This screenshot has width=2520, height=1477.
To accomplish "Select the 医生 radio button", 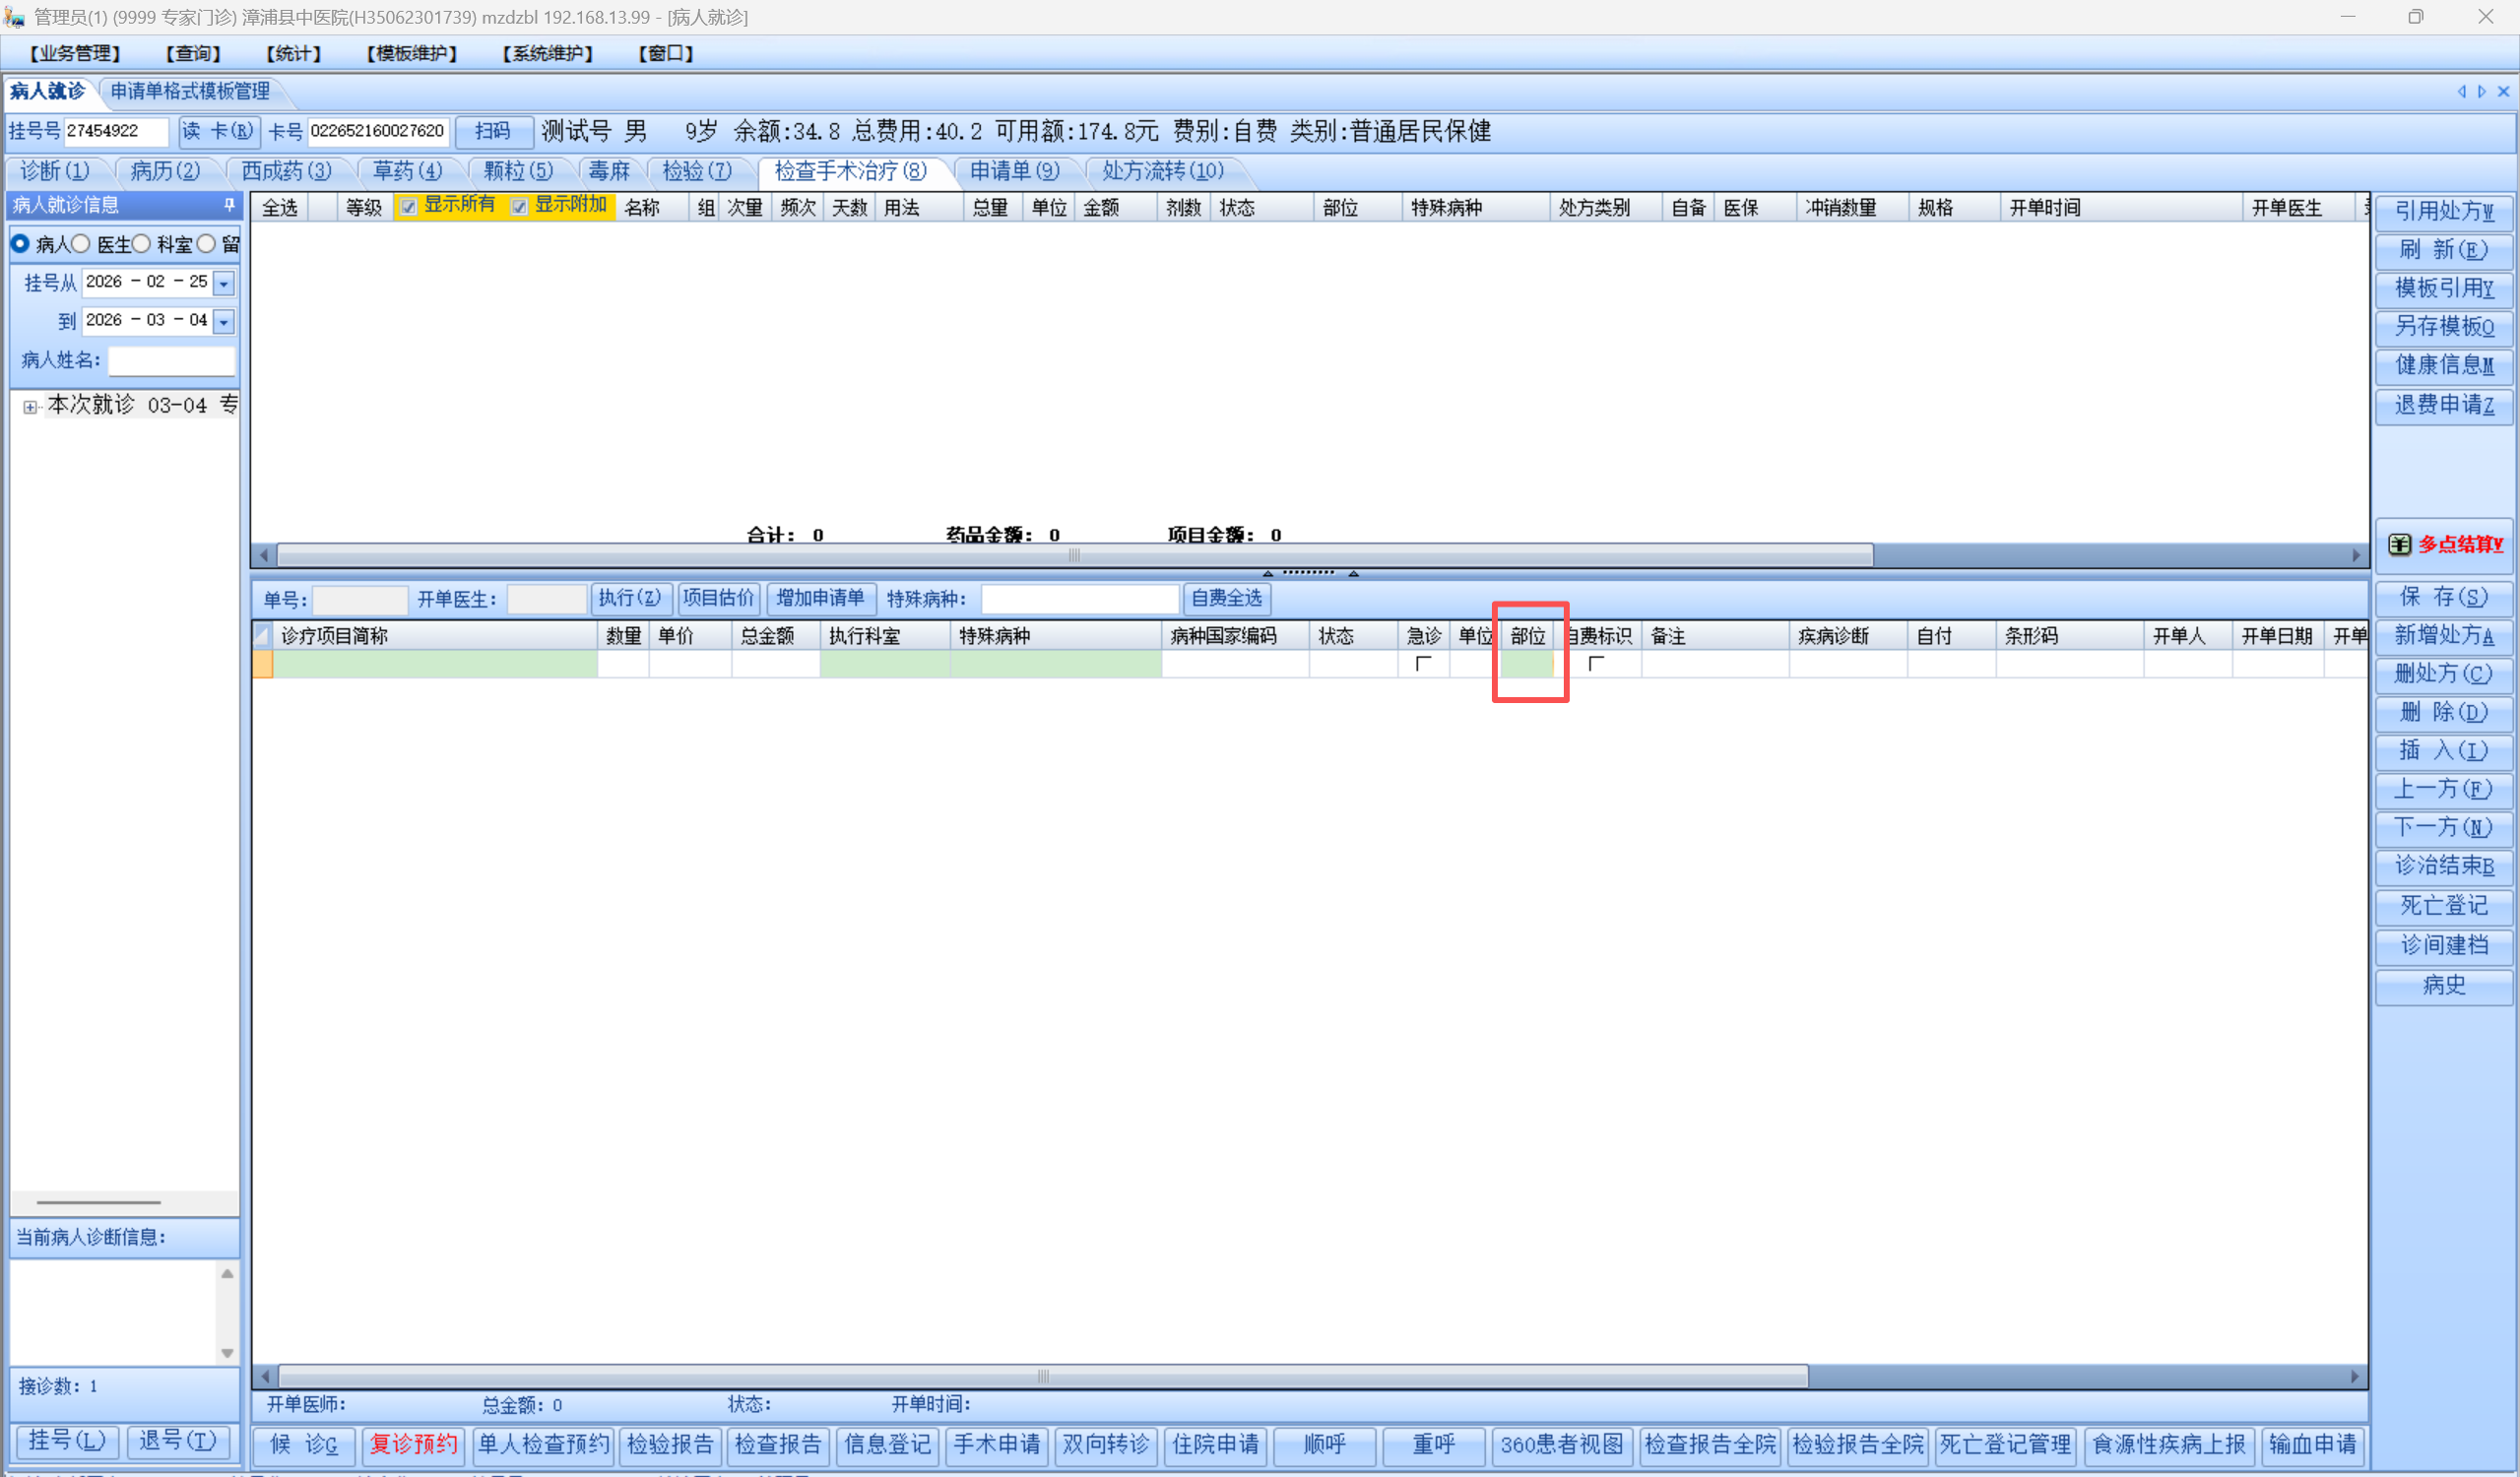I will tap(81, 244).
